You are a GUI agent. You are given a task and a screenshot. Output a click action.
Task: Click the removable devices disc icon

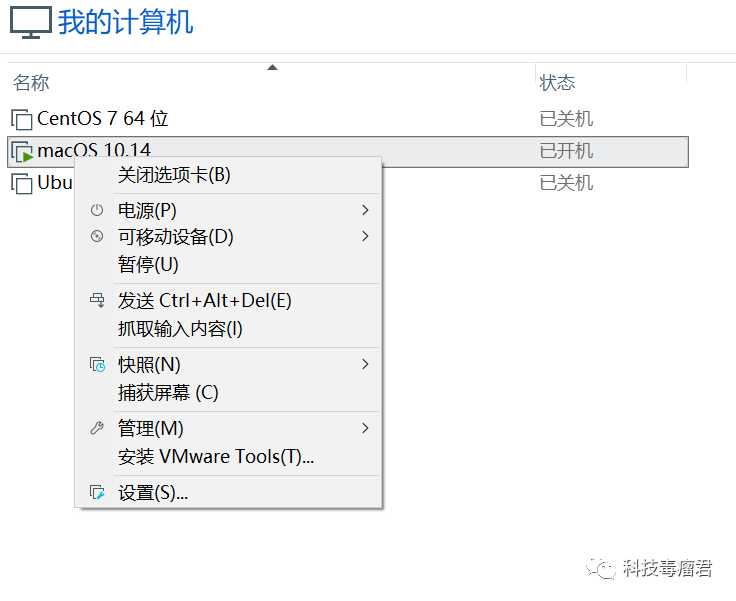97,237
